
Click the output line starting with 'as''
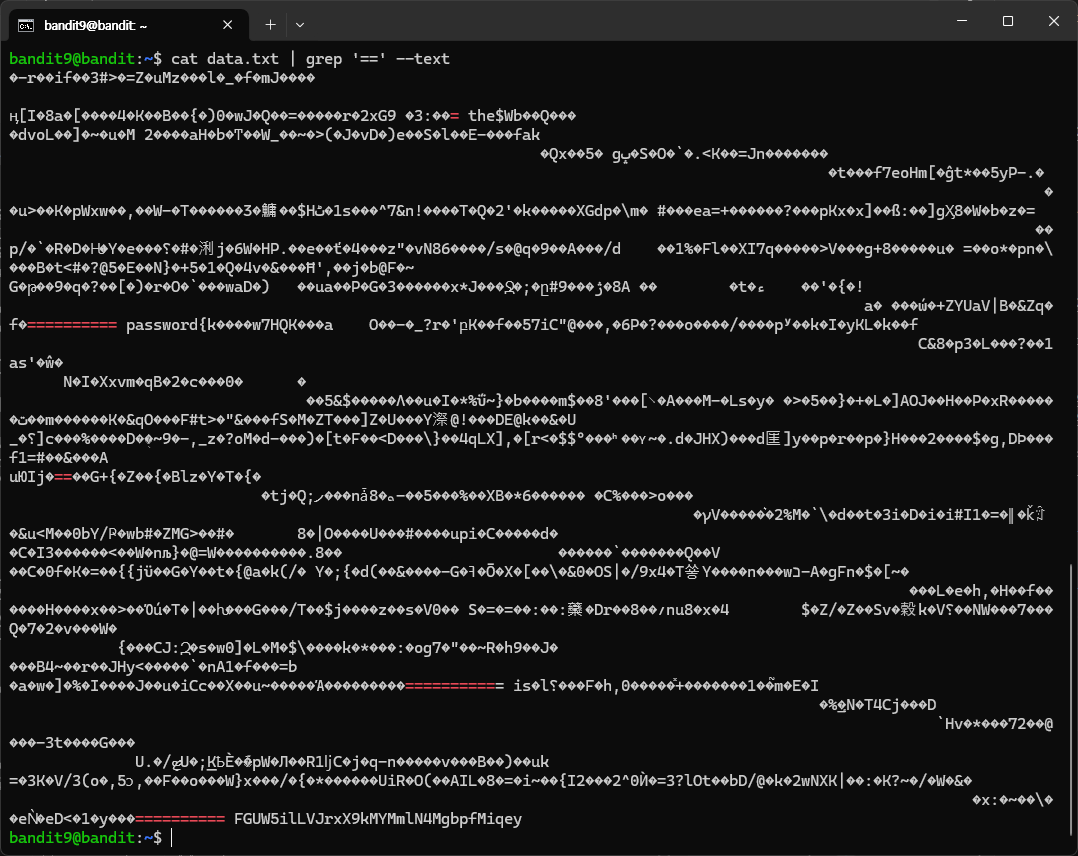(x=36, y=362)
